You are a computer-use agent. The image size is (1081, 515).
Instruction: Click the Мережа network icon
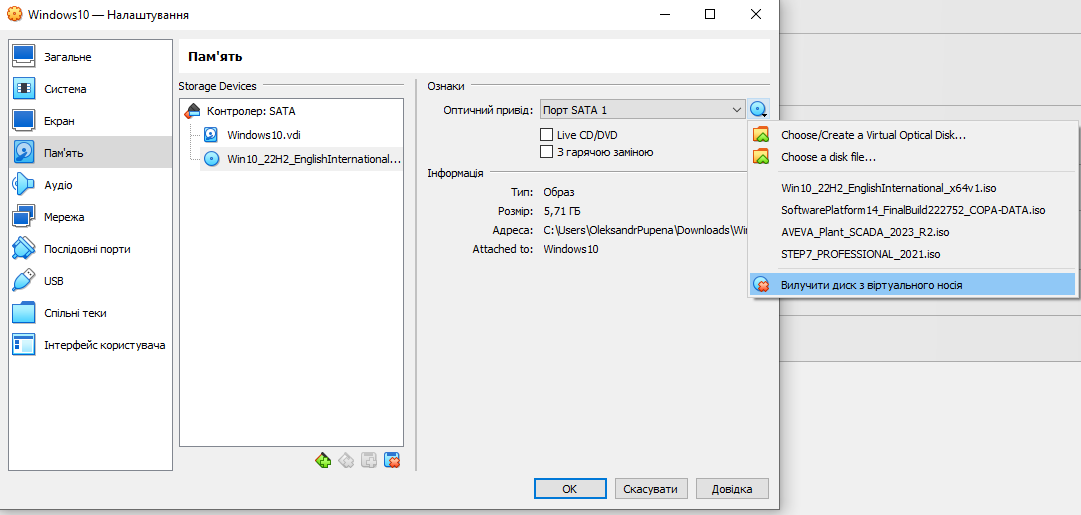click(x=23, y=216)
